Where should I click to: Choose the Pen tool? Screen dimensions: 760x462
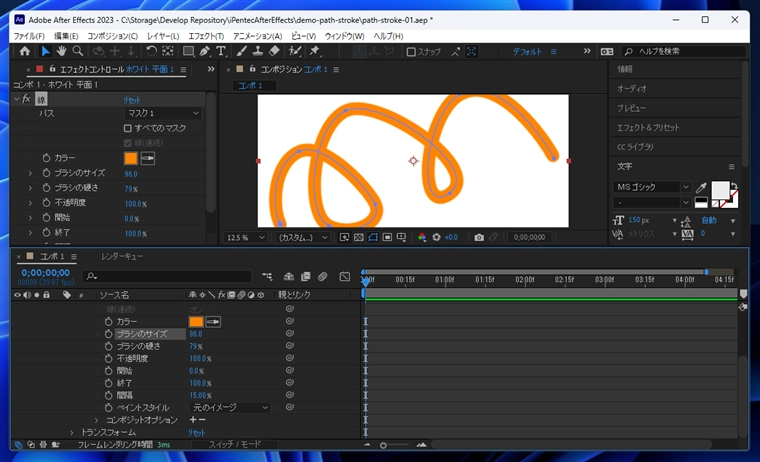coord(205,51)
